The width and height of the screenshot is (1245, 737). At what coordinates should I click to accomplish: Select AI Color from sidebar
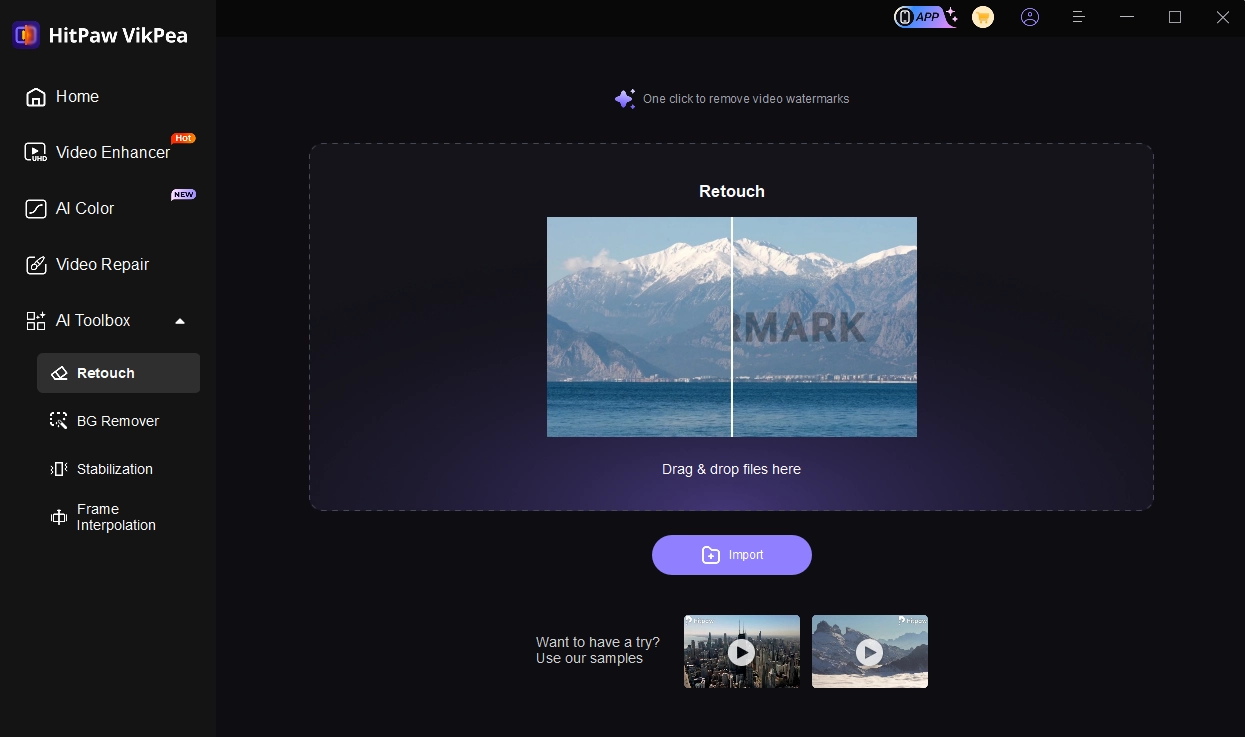(85, 209)
